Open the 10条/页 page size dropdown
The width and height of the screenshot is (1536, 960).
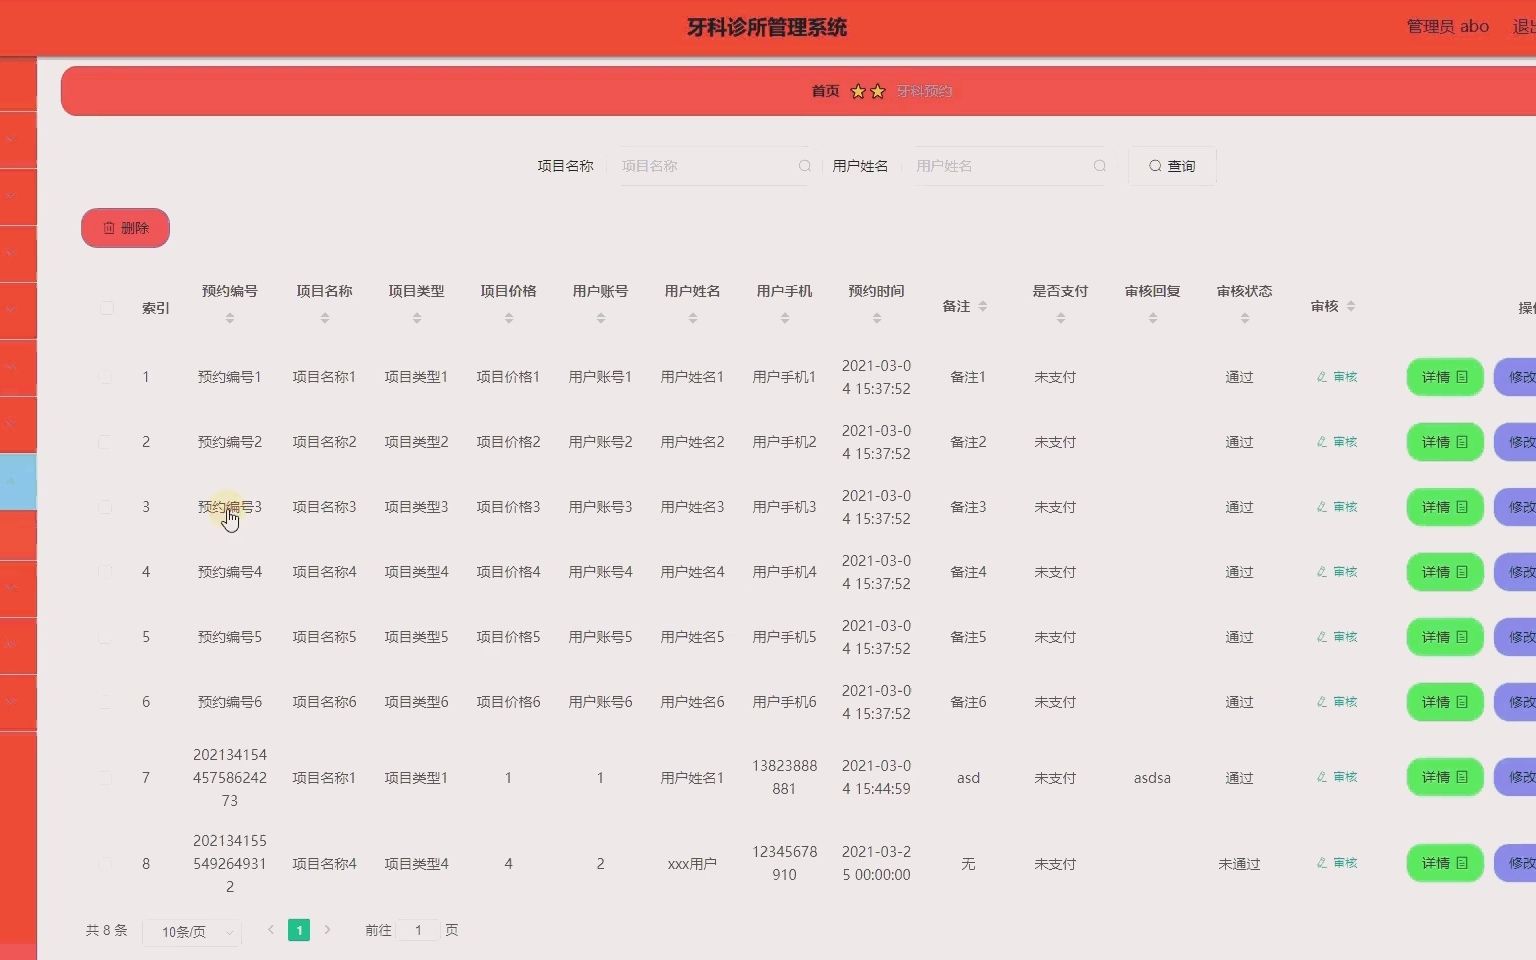pos(192,931)
